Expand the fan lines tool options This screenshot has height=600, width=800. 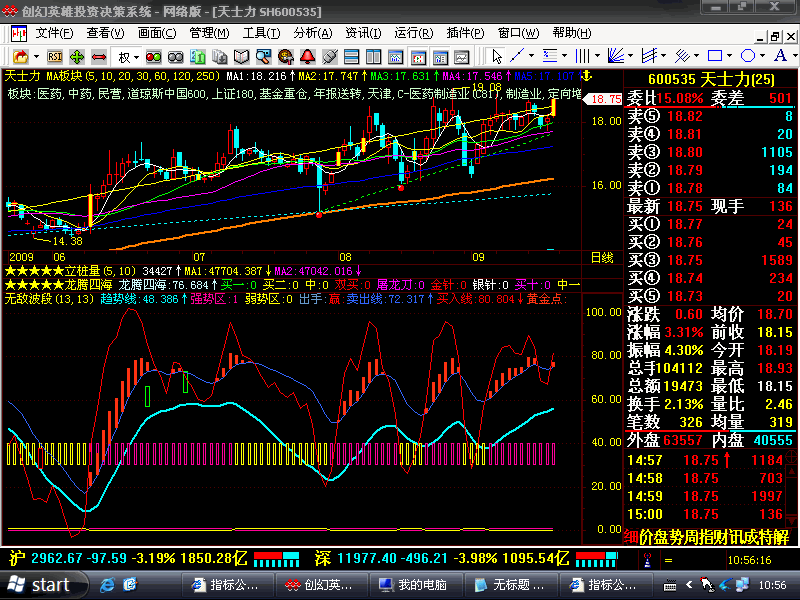[x=631, y=56]
